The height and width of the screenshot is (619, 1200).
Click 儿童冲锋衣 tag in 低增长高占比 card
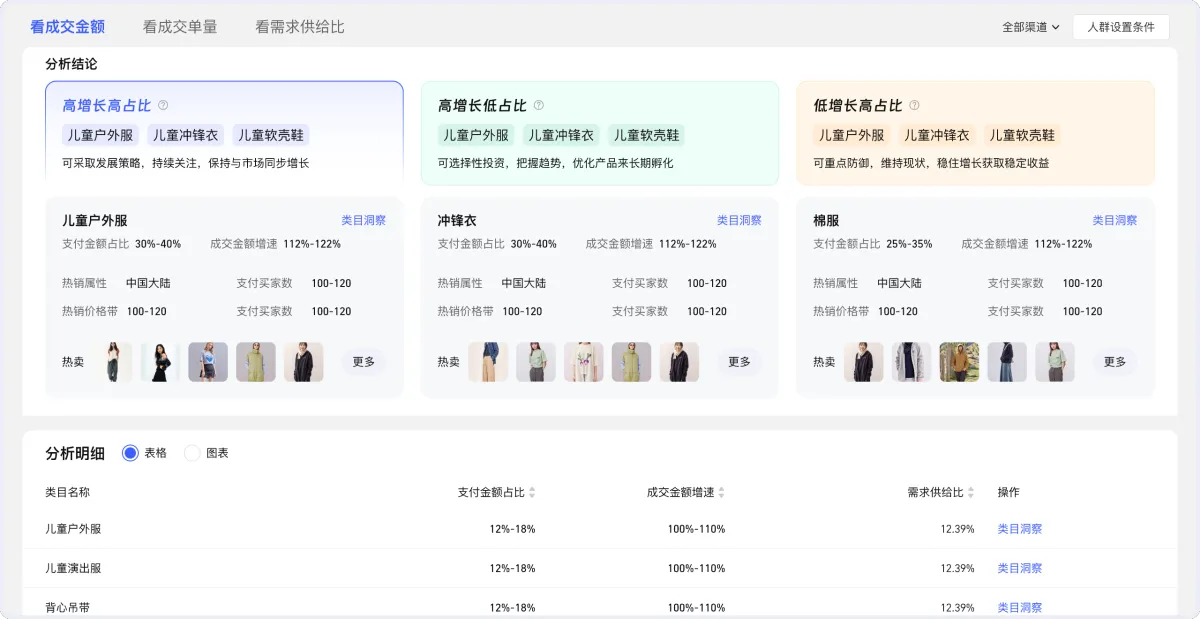pyautogui.click(x=937, y=135)
